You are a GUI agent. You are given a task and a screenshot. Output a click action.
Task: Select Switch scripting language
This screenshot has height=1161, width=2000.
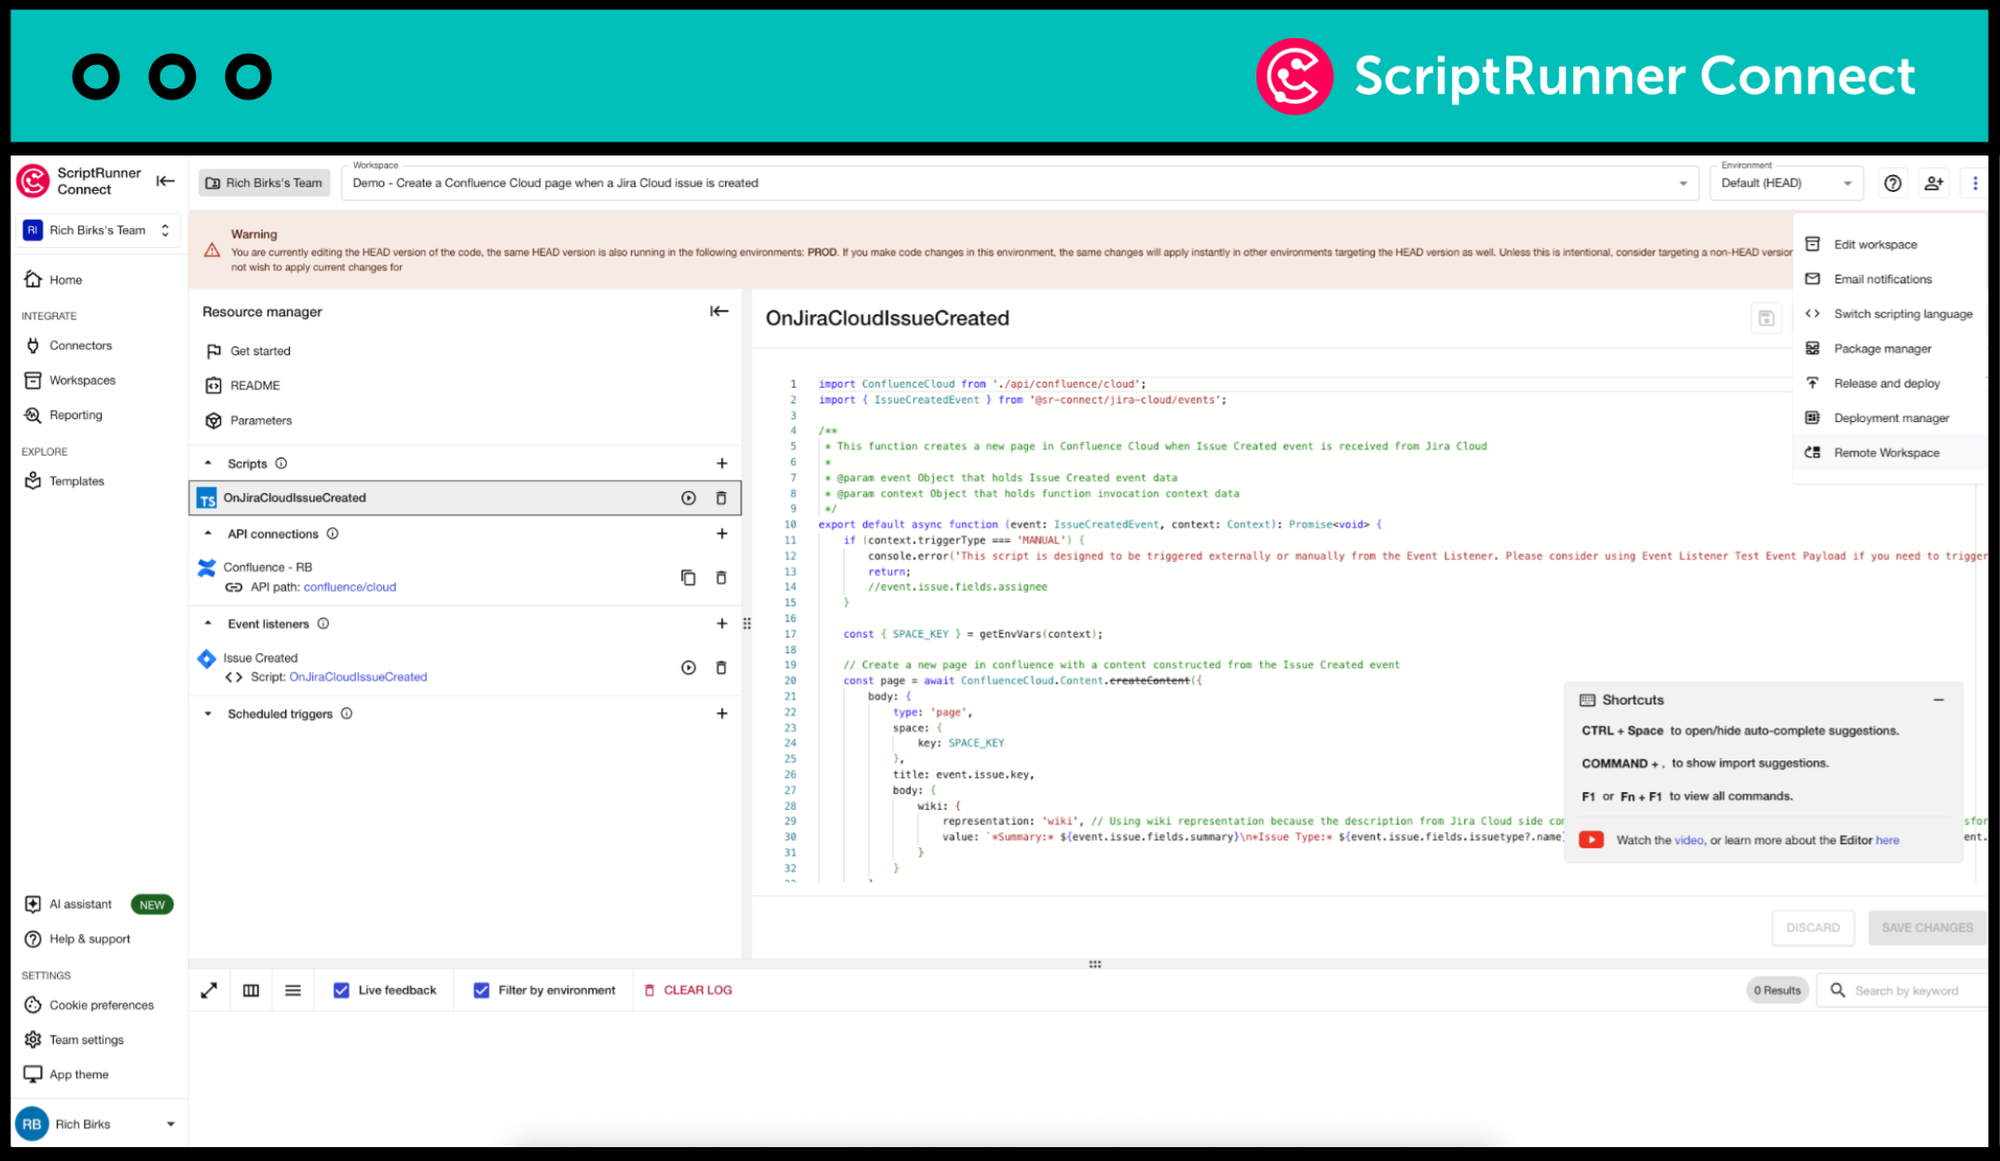1889,314
